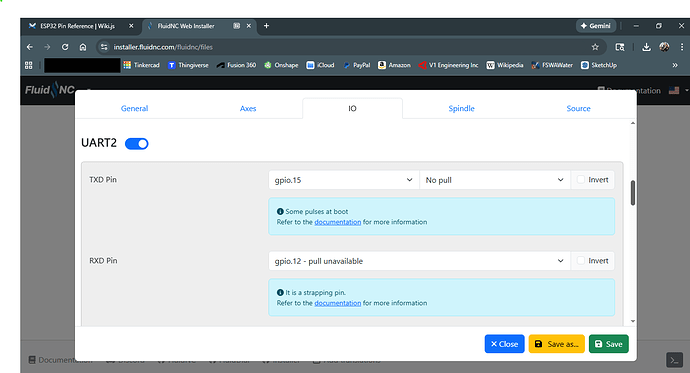Click the site info icon in address bar

104,47
